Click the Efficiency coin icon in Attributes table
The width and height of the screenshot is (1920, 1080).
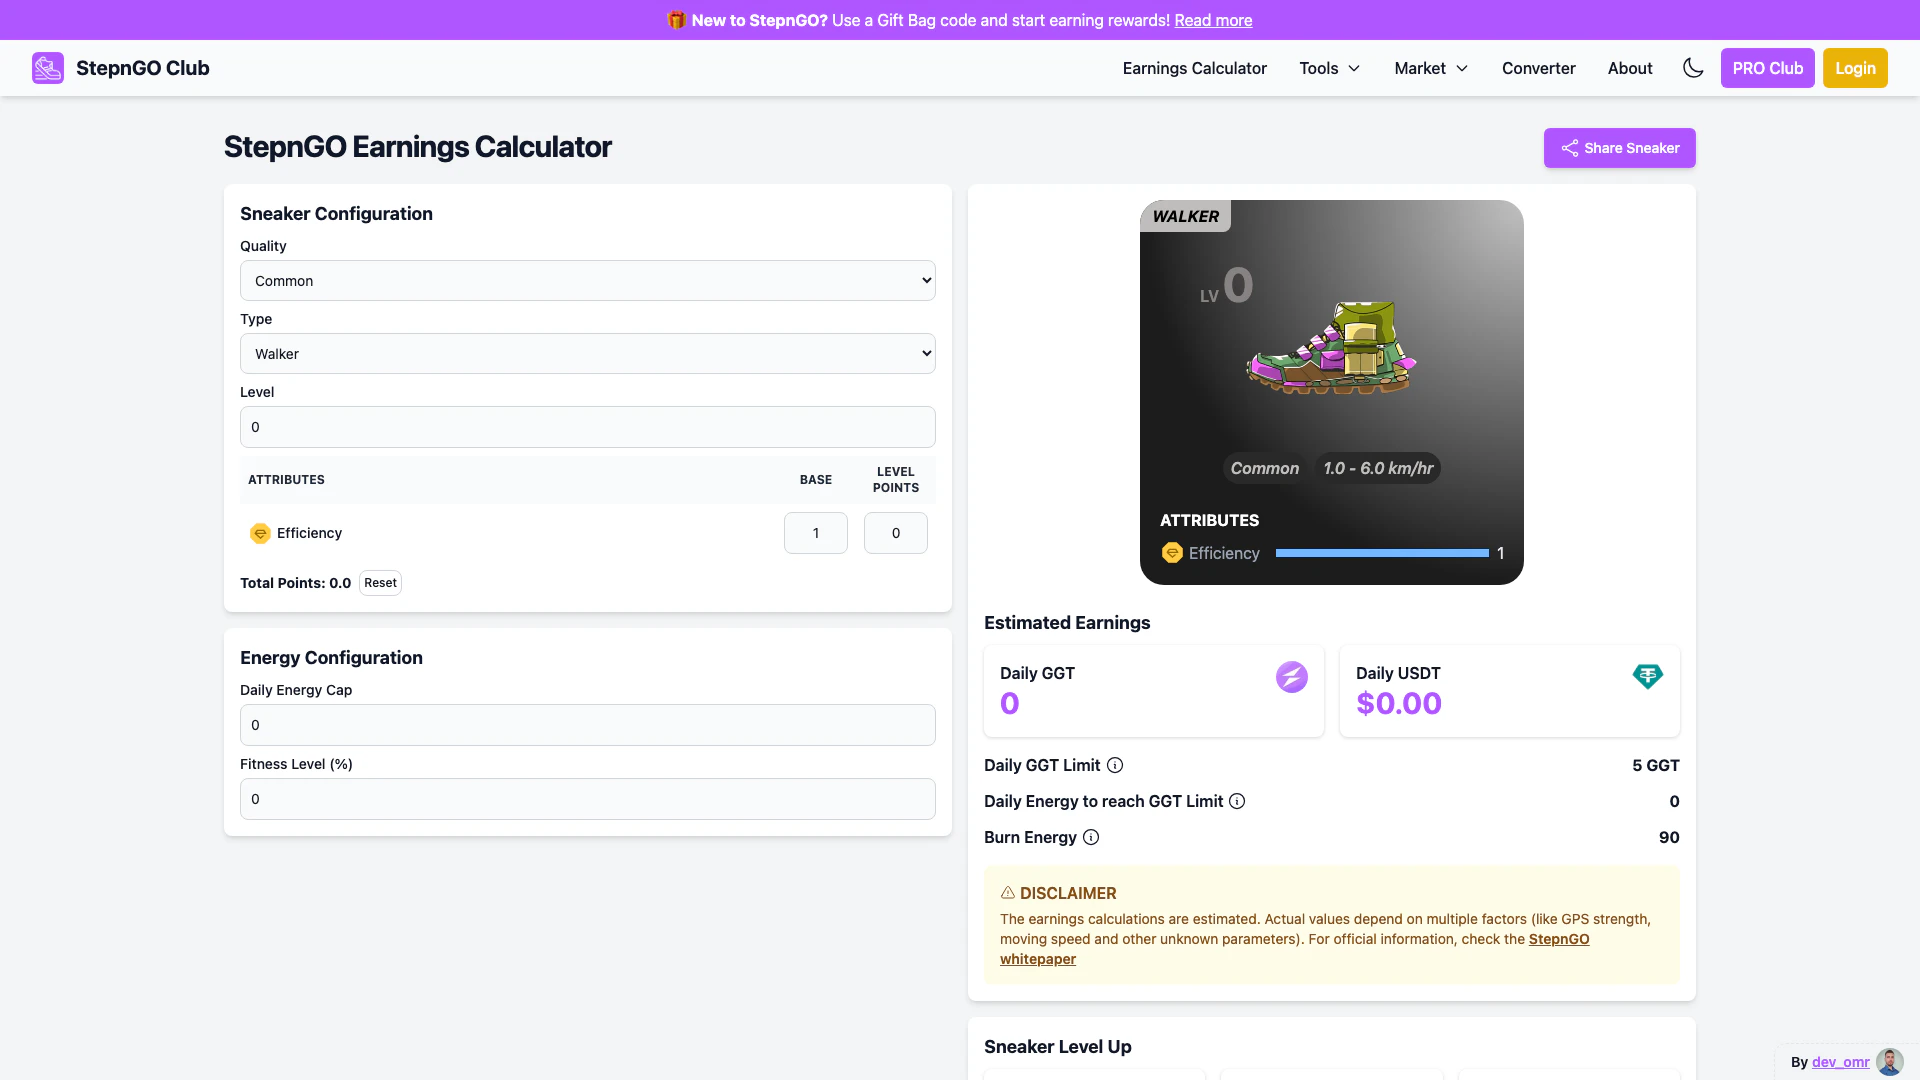[260, 533]
